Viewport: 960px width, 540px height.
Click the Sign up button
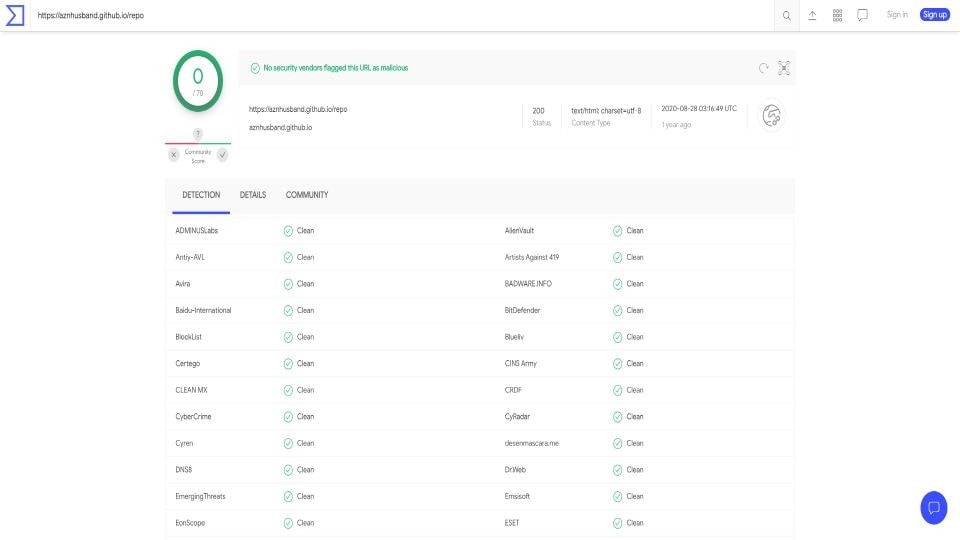click(934, 15)
